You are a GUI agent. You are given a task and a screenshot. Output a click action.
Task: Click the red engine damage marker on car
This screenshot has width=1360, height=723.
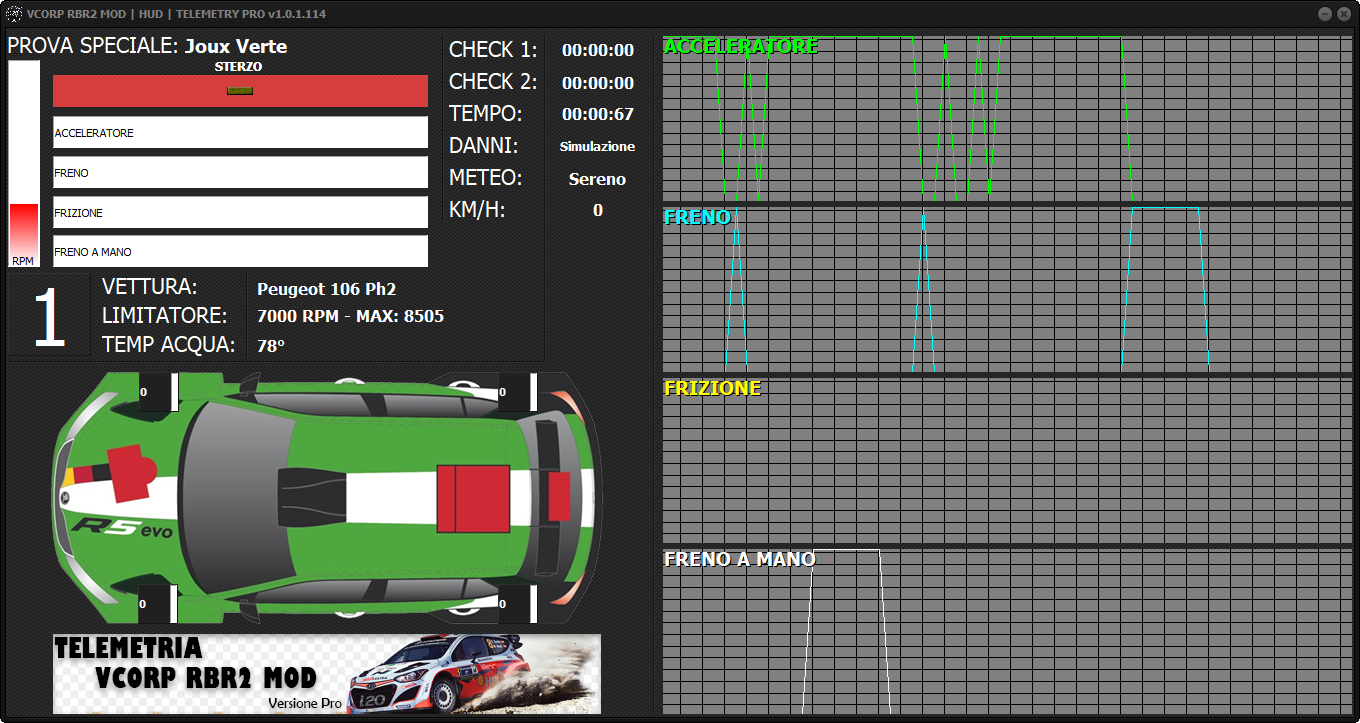click(131, 474)
